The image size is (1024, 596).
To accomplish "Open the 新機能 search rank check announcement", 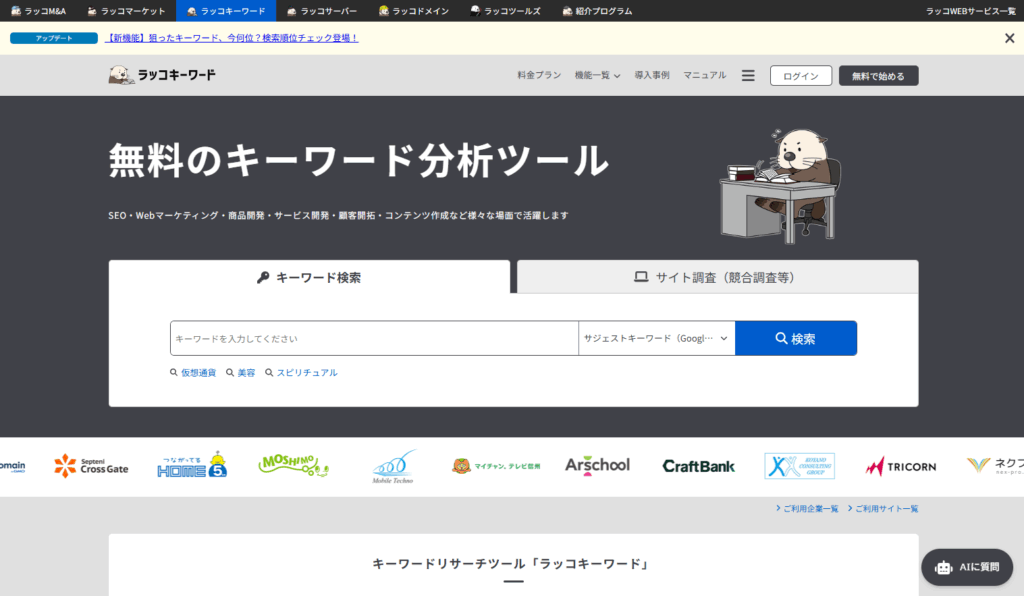I will [x=232, y=39].
